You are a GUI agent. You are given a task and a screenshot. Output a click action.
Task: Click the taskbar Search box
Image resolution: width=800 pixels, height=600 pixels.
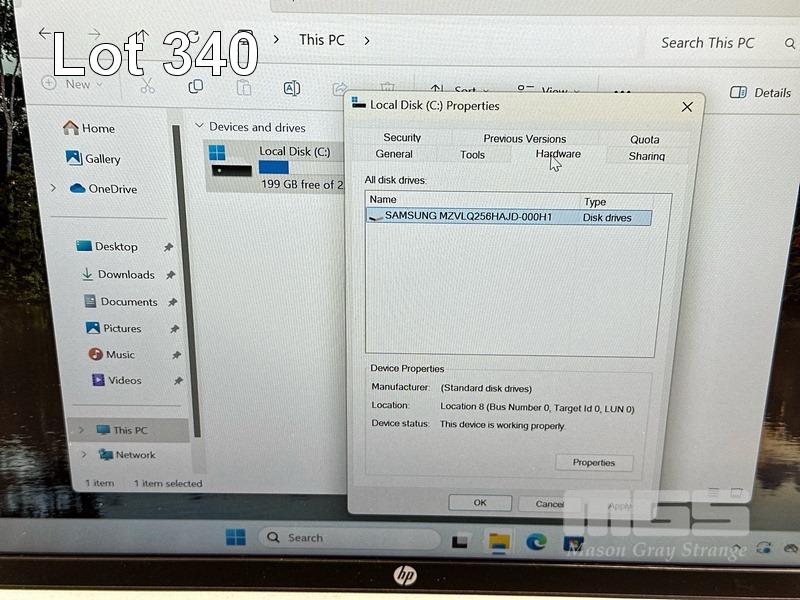tap(350, 538)
